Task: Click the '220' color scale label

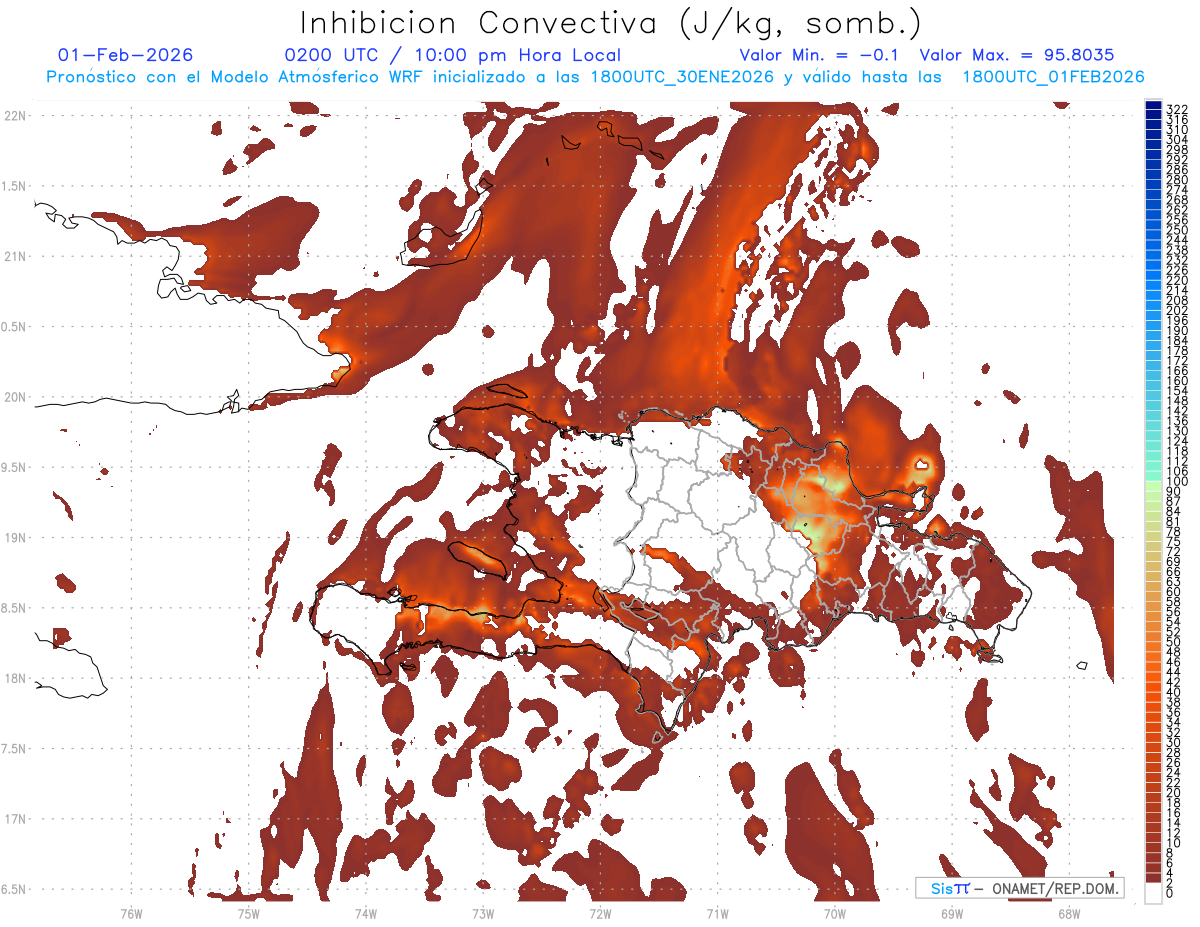Action: click(x=1177, y=280)
